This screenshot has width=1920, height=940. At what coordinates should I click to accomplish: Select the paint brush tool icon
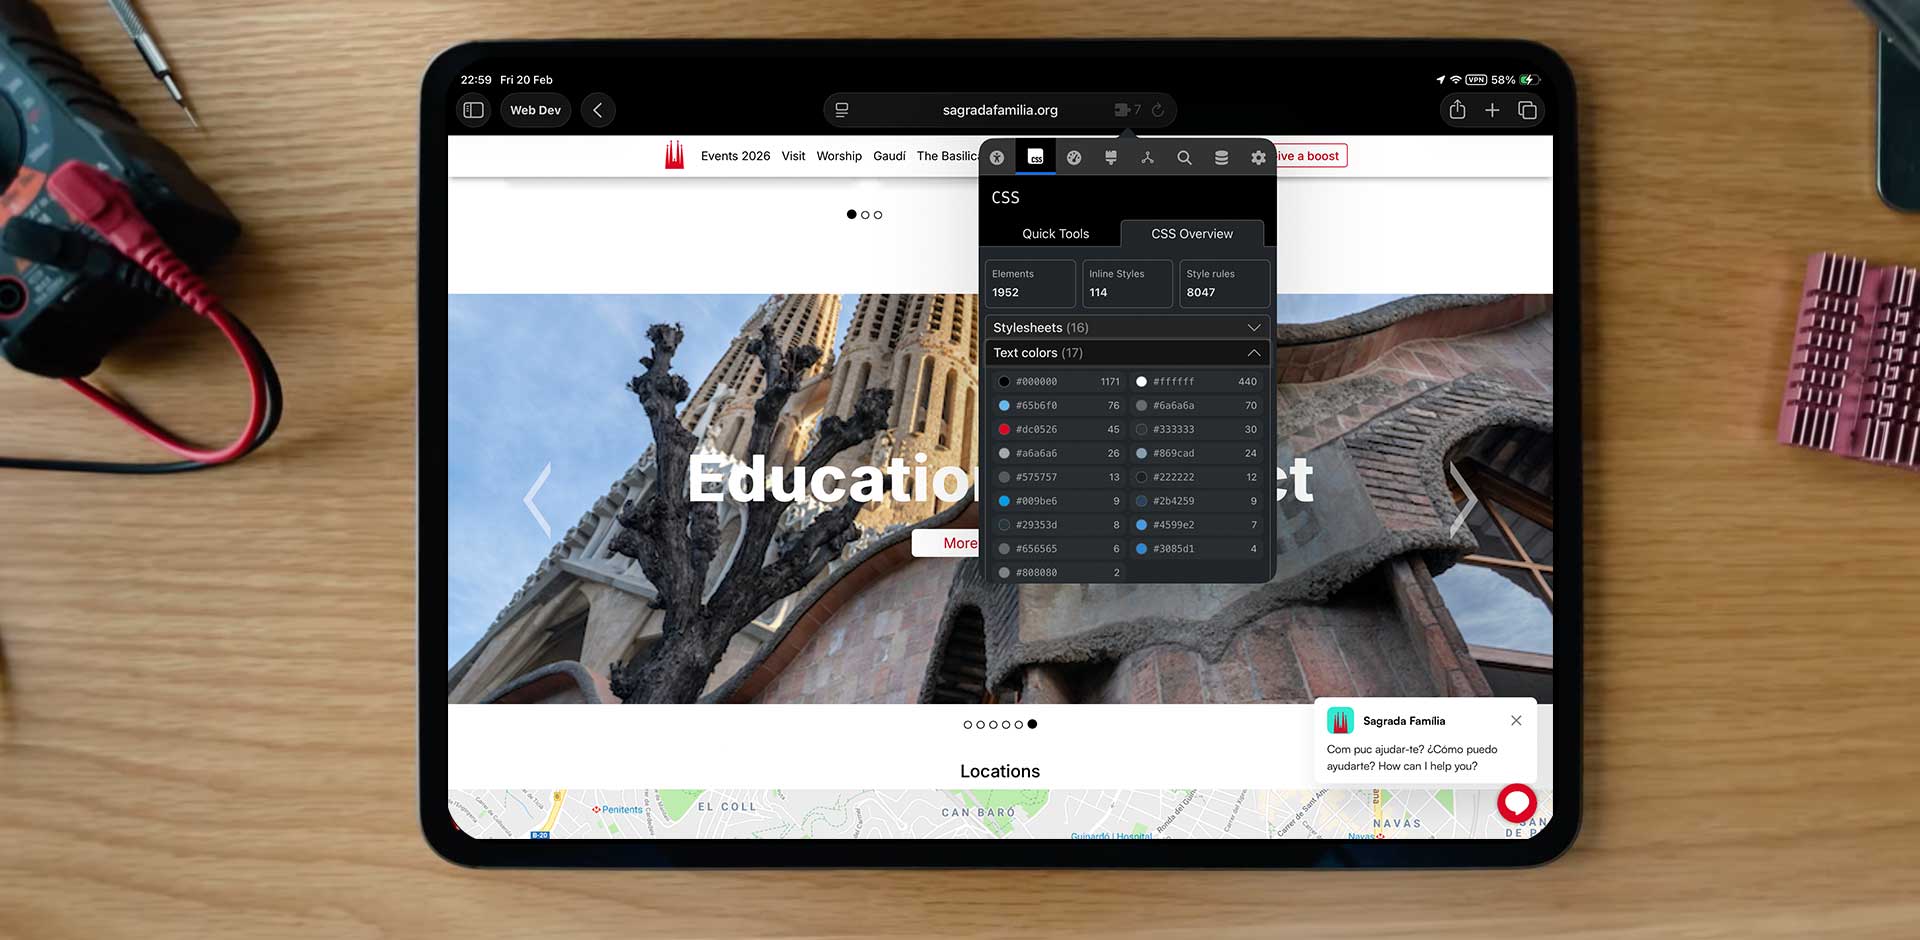1111,158
